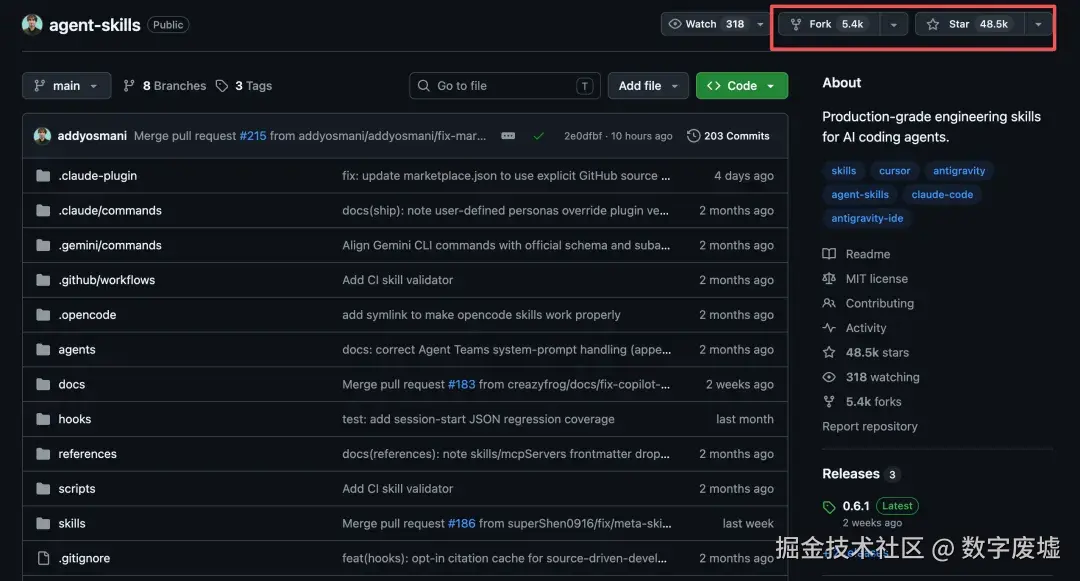Open the main branch selector
1080x581 pixels.
pyautogui.click(x=66, y=86)
